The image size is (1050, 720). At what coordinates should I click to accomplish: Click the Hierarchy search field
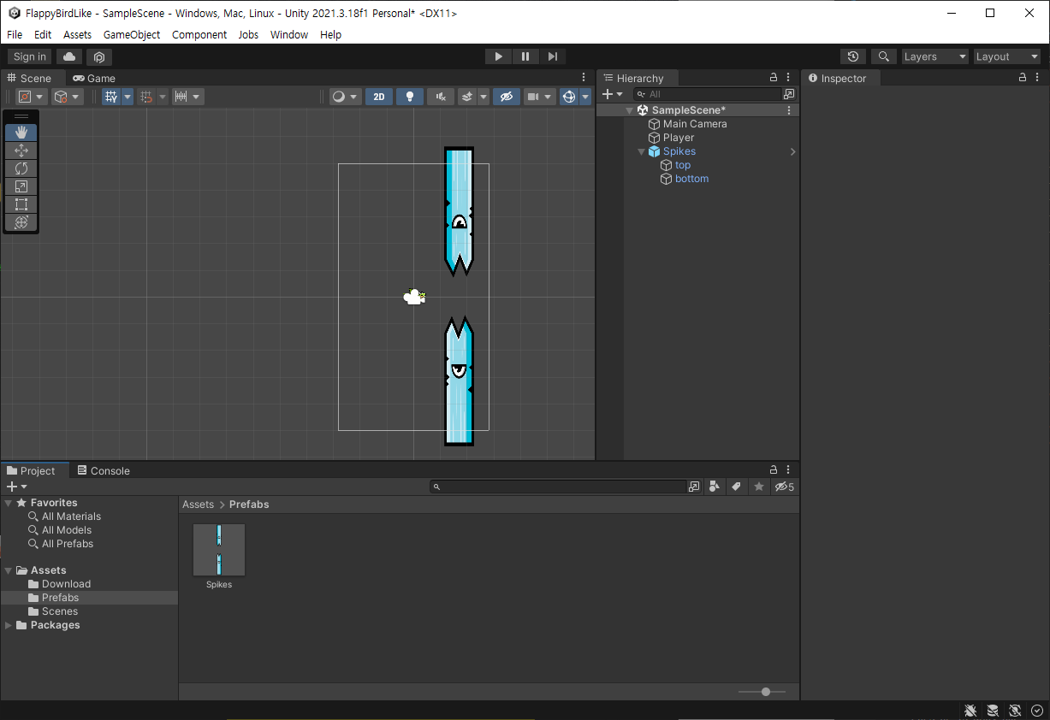[708, 94]
